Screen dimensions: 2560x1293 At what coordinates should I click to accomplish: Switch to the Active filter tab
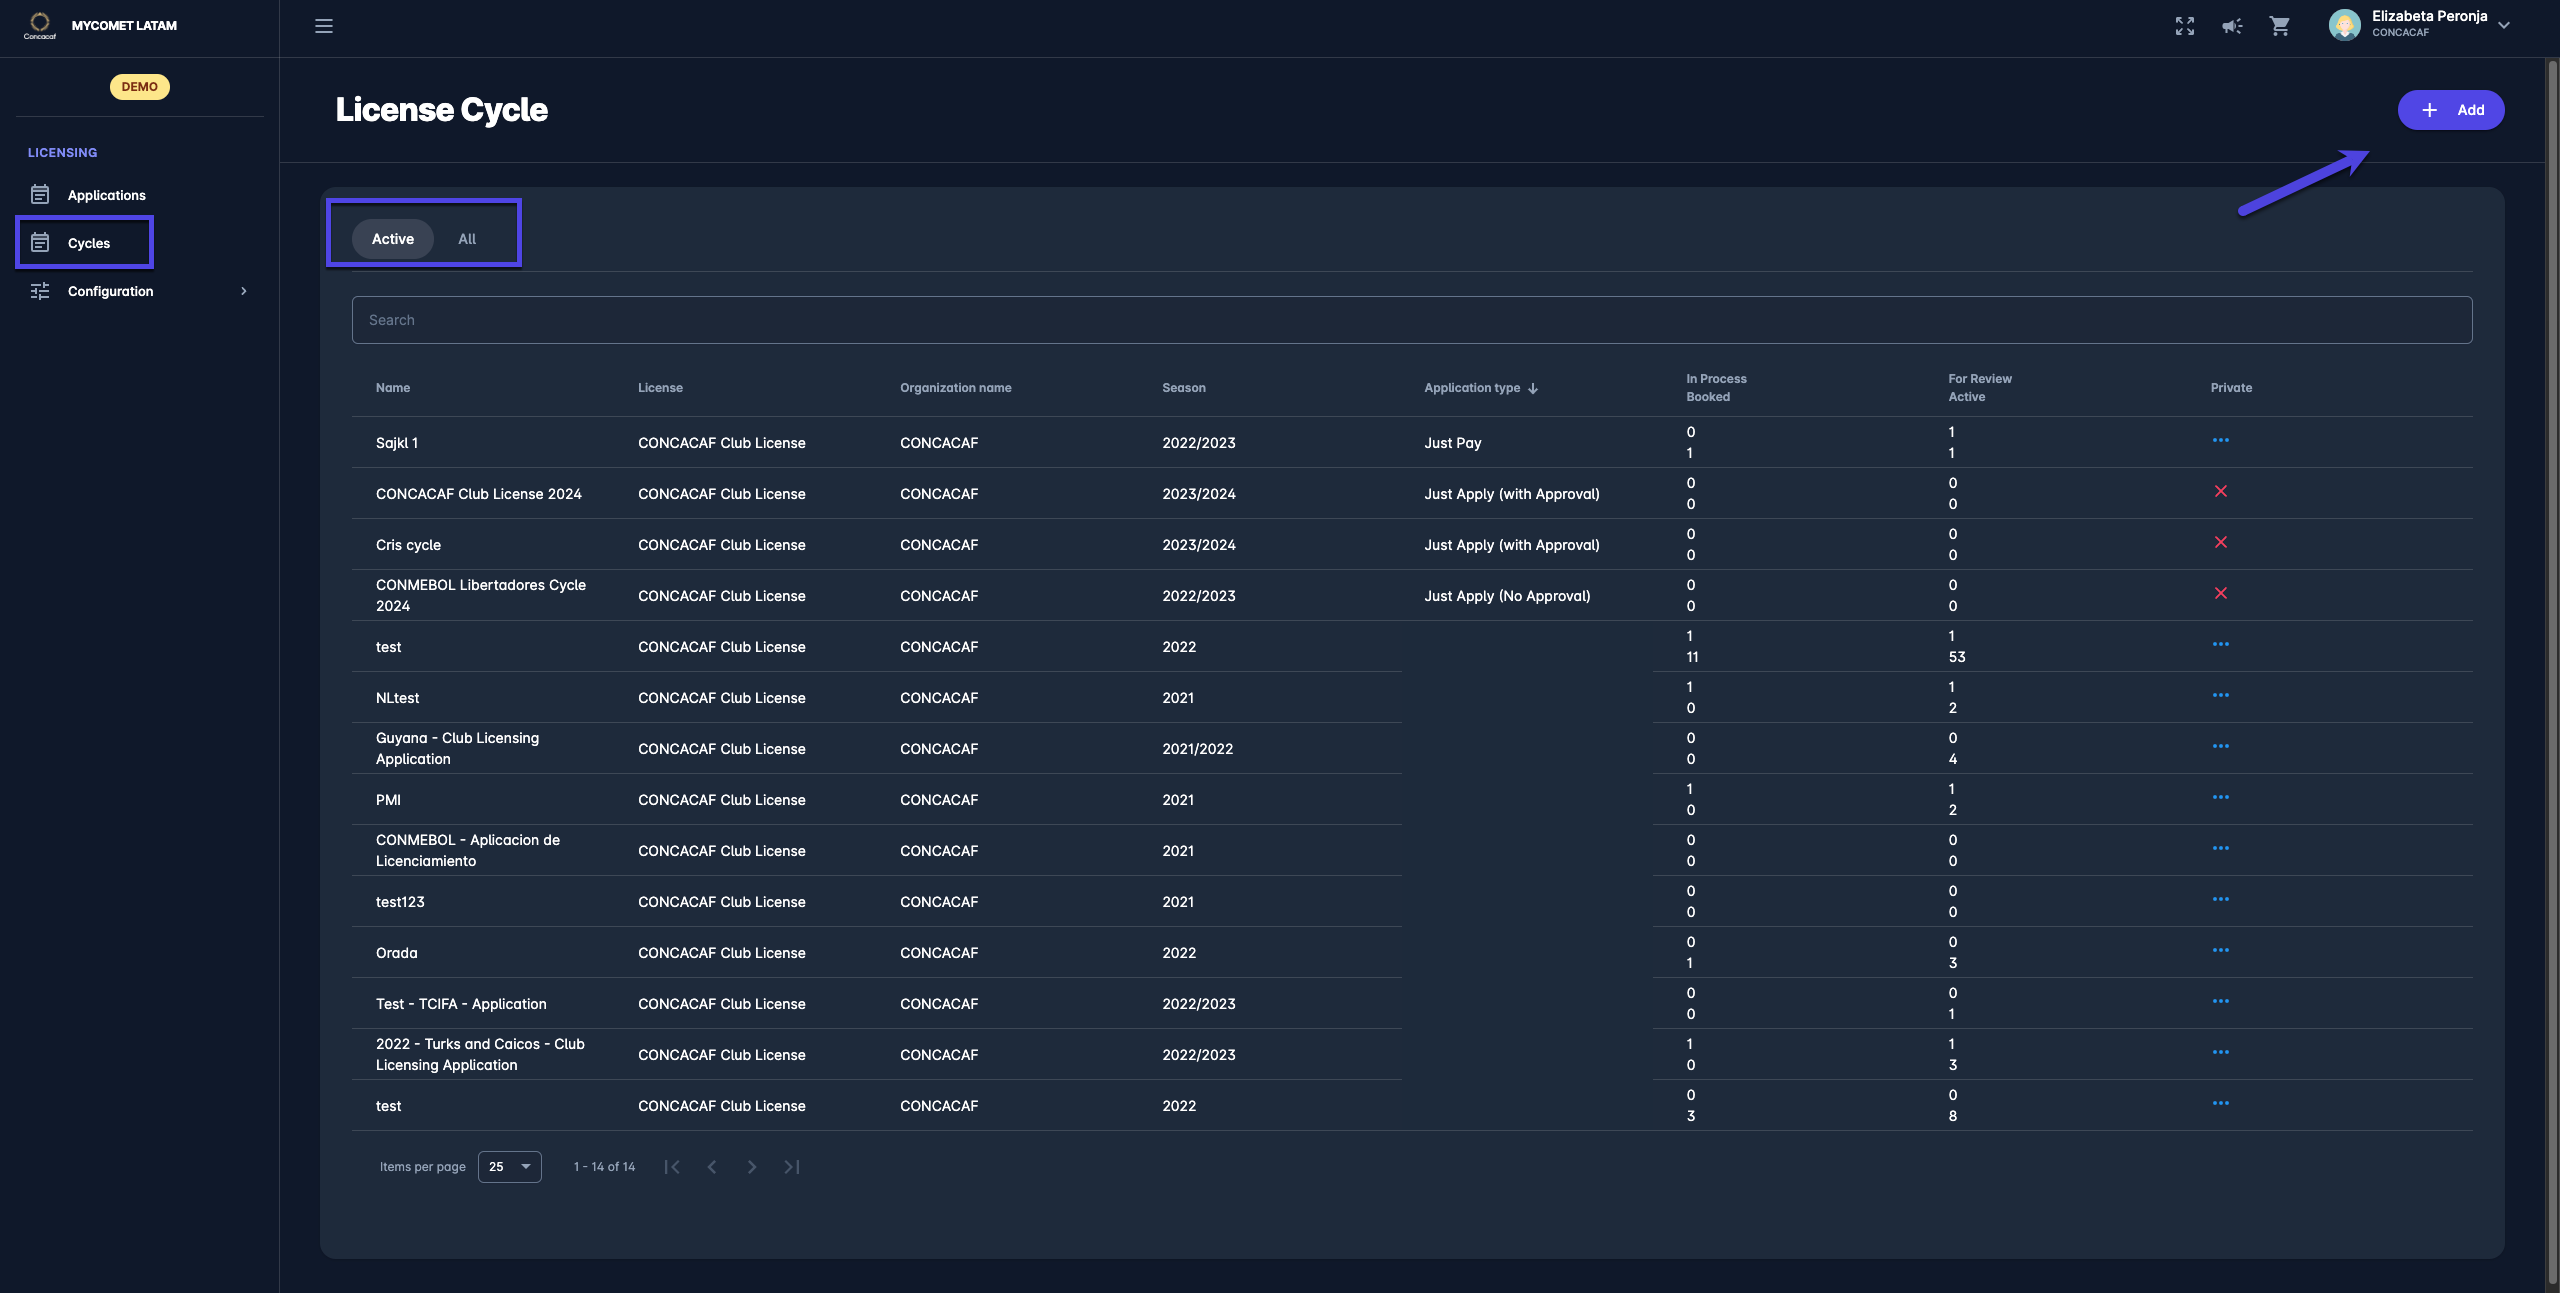coord(392,239)
